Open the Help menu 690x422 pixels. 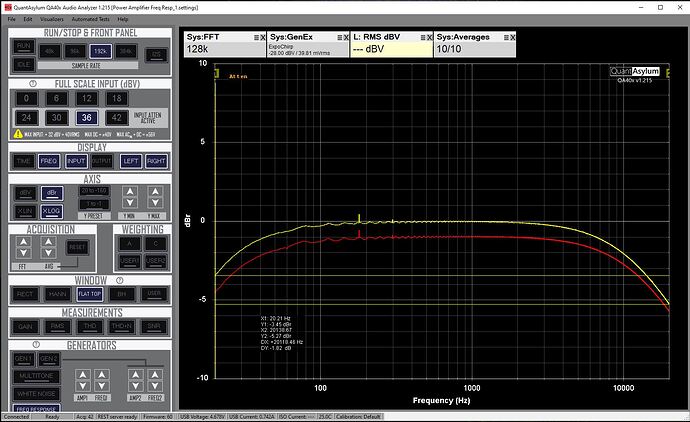coord(123,19)
